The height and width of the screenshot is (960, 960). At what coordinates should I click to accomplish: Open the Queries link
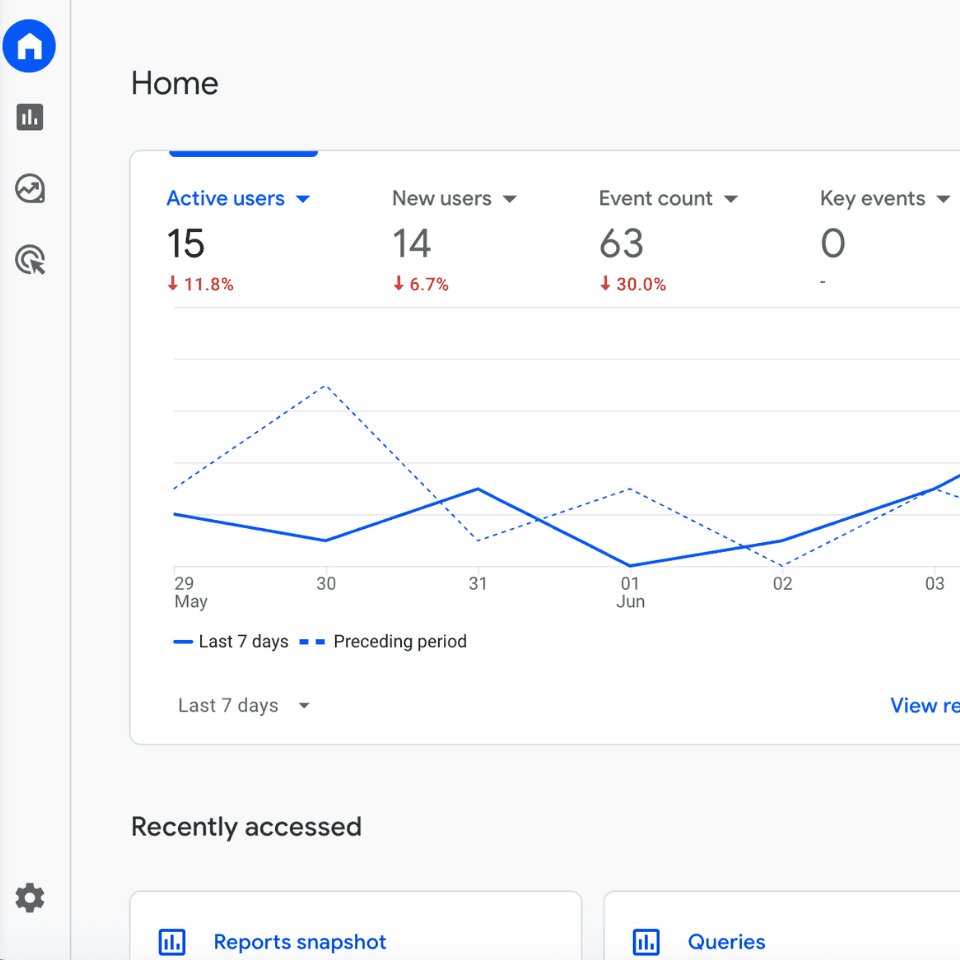(x=726, y=941)
